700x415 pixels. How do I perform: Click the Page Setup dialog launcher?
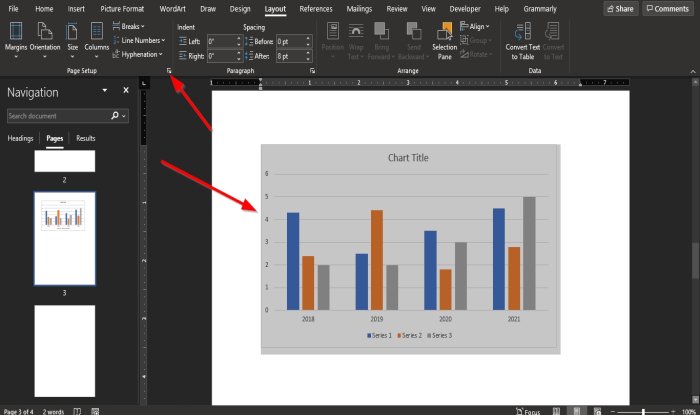coord(170,73)
